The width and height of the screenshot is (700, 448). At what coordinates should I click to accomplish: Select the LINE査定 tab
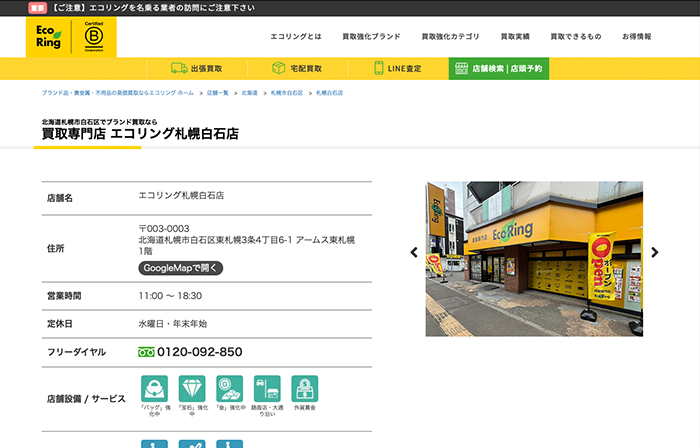(398, 68)
